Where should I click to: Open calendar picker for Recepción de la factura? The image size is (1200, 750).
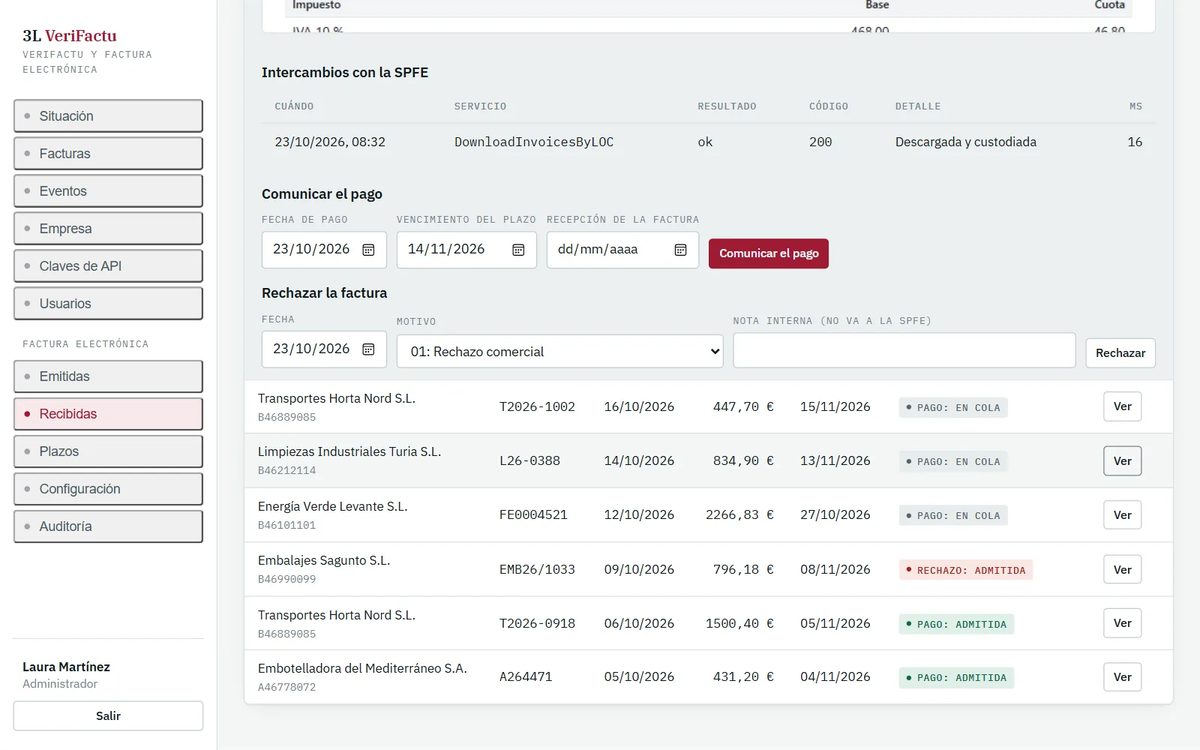(x=680, y=250)
